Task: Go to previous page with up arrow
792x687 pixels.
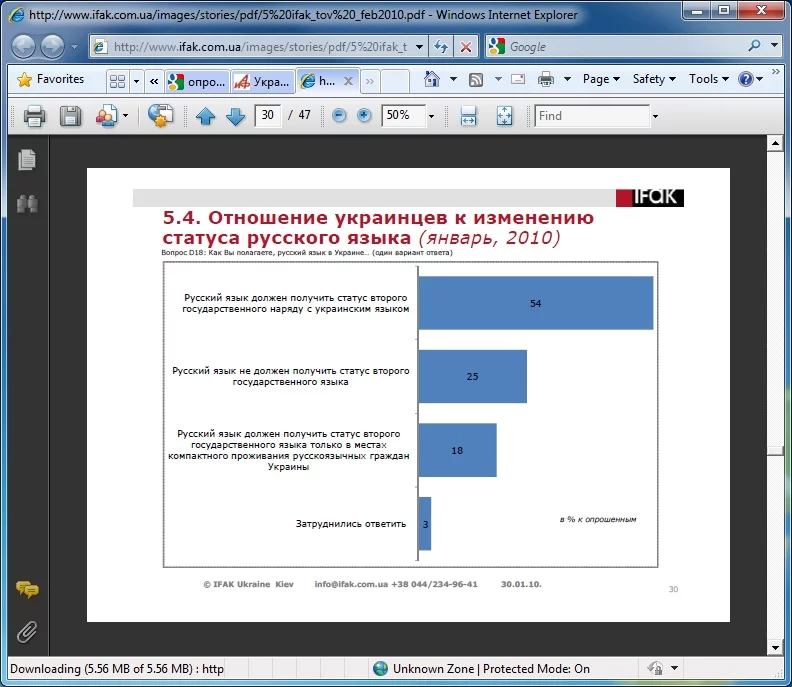Action: 205,116
